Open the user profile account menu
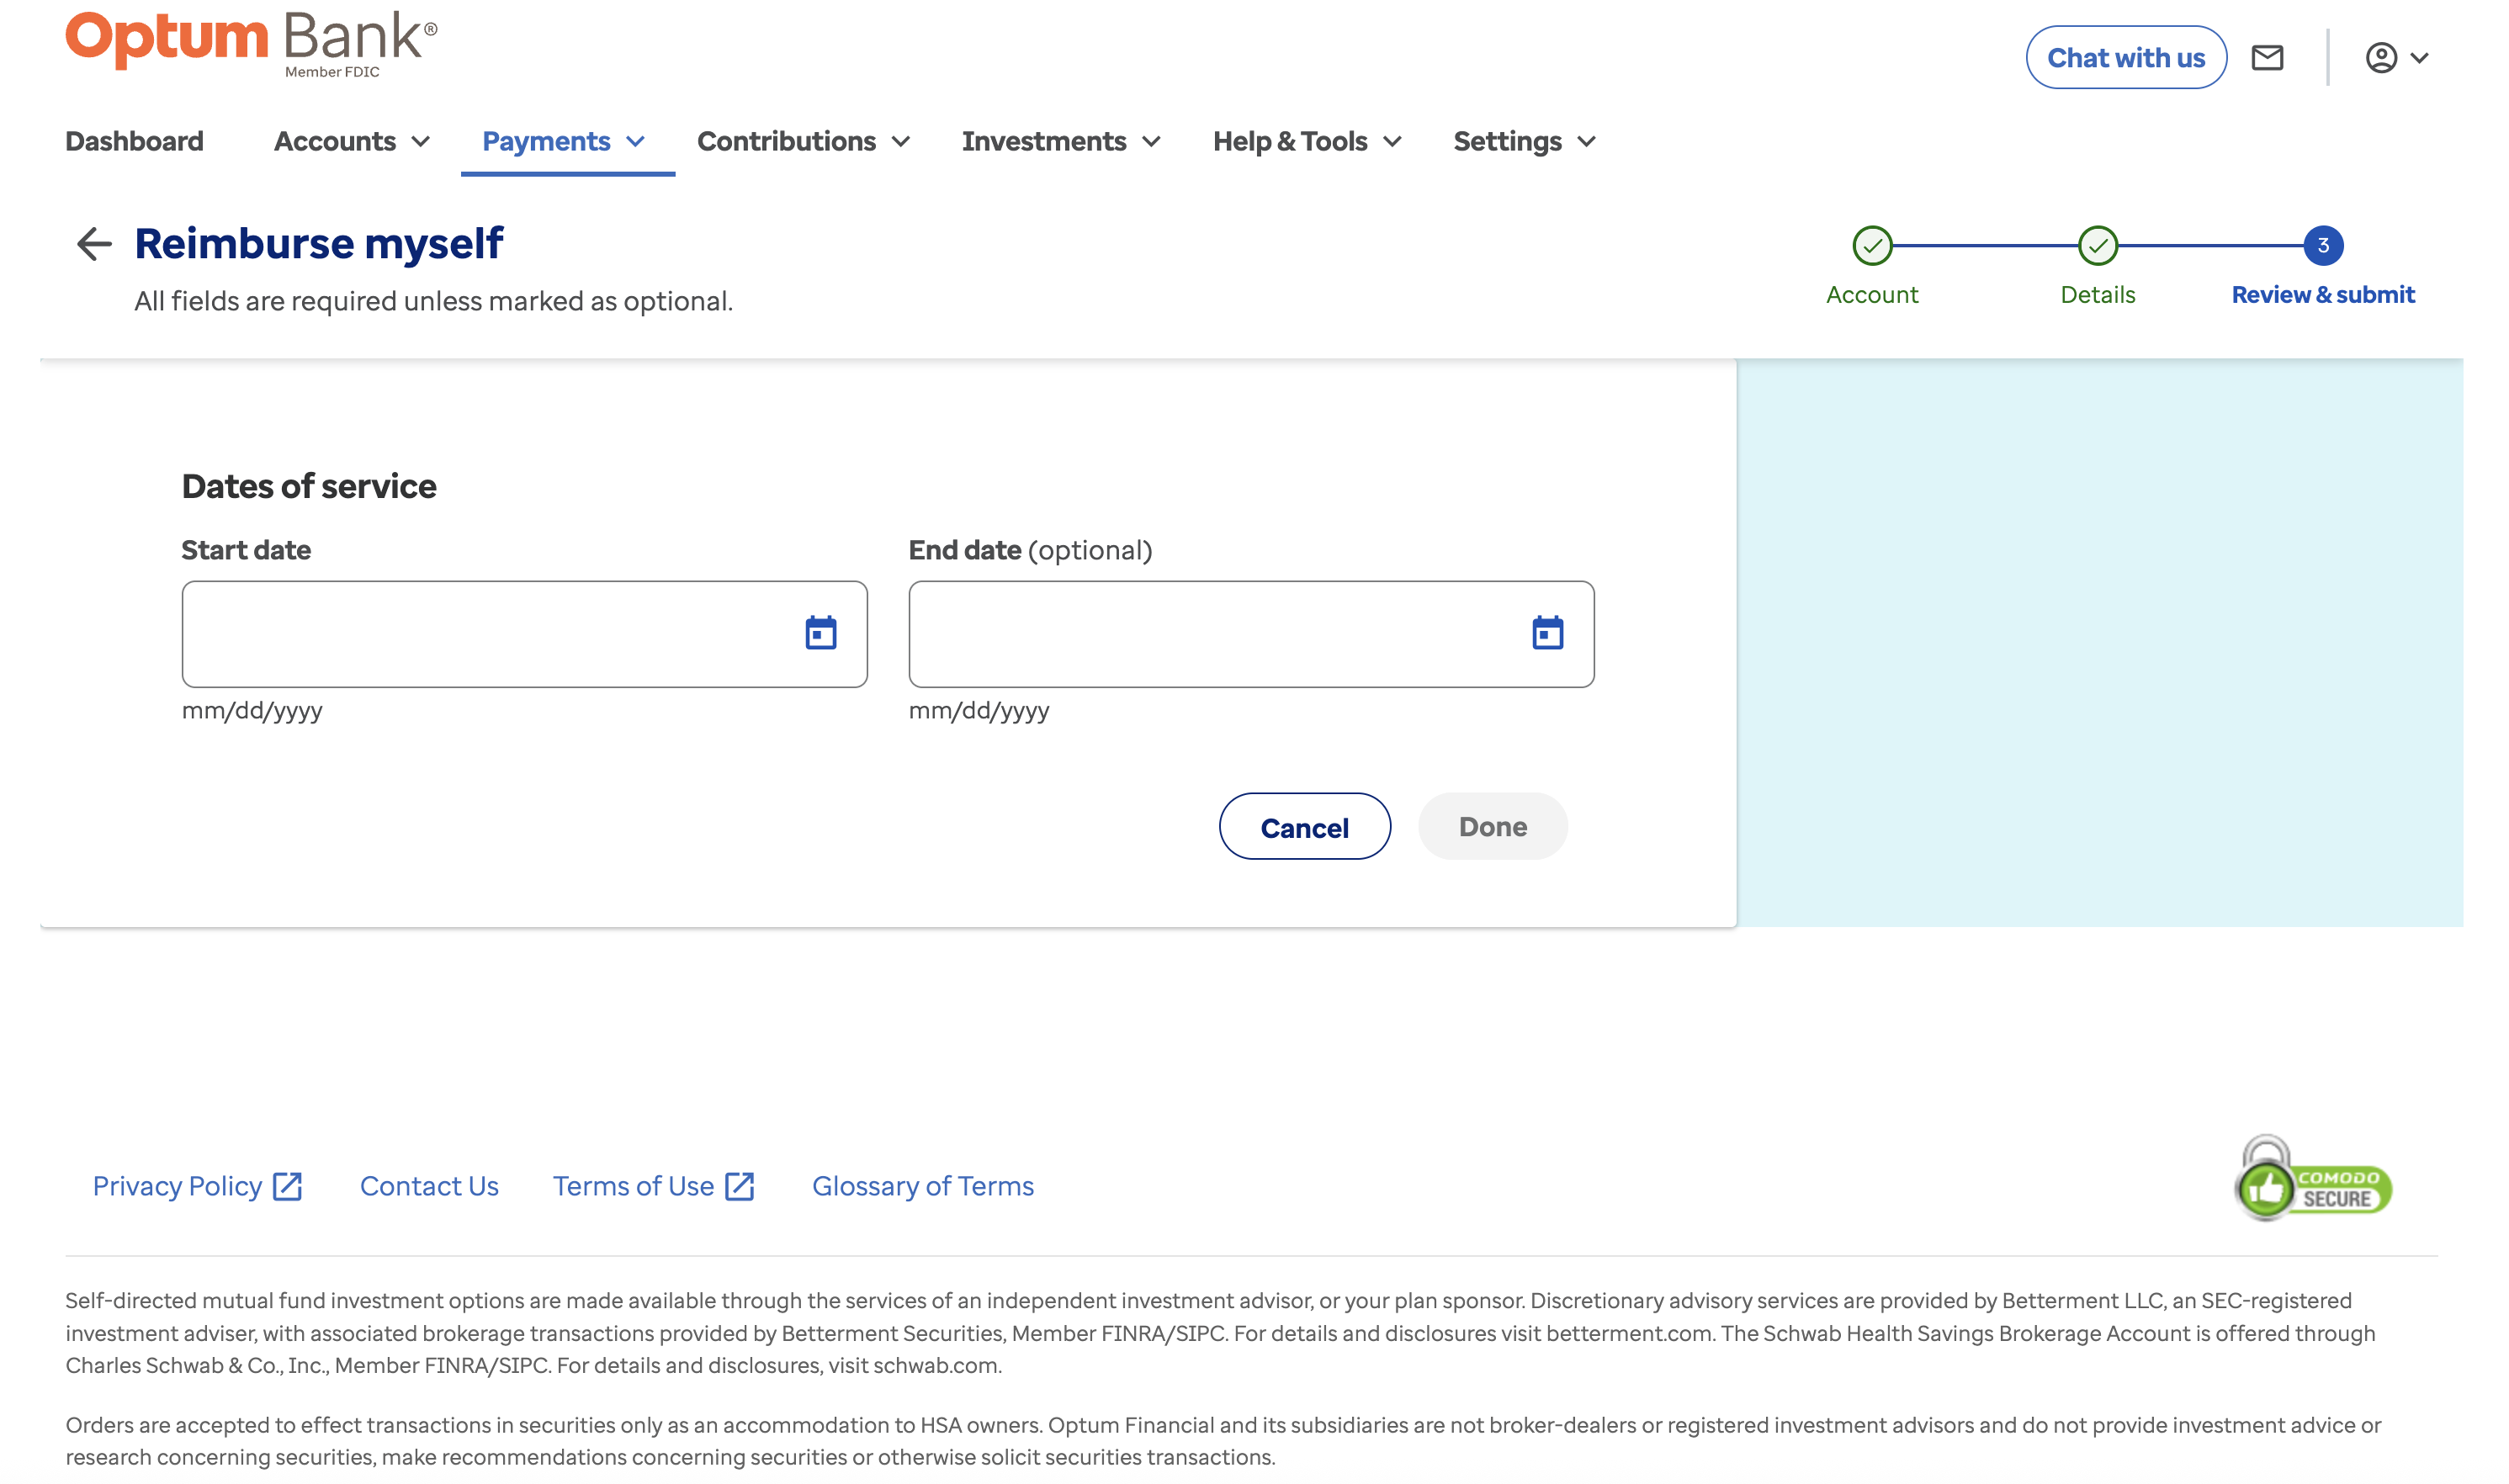Viewport: 2509px width, 1484px height. [2396, 58]
